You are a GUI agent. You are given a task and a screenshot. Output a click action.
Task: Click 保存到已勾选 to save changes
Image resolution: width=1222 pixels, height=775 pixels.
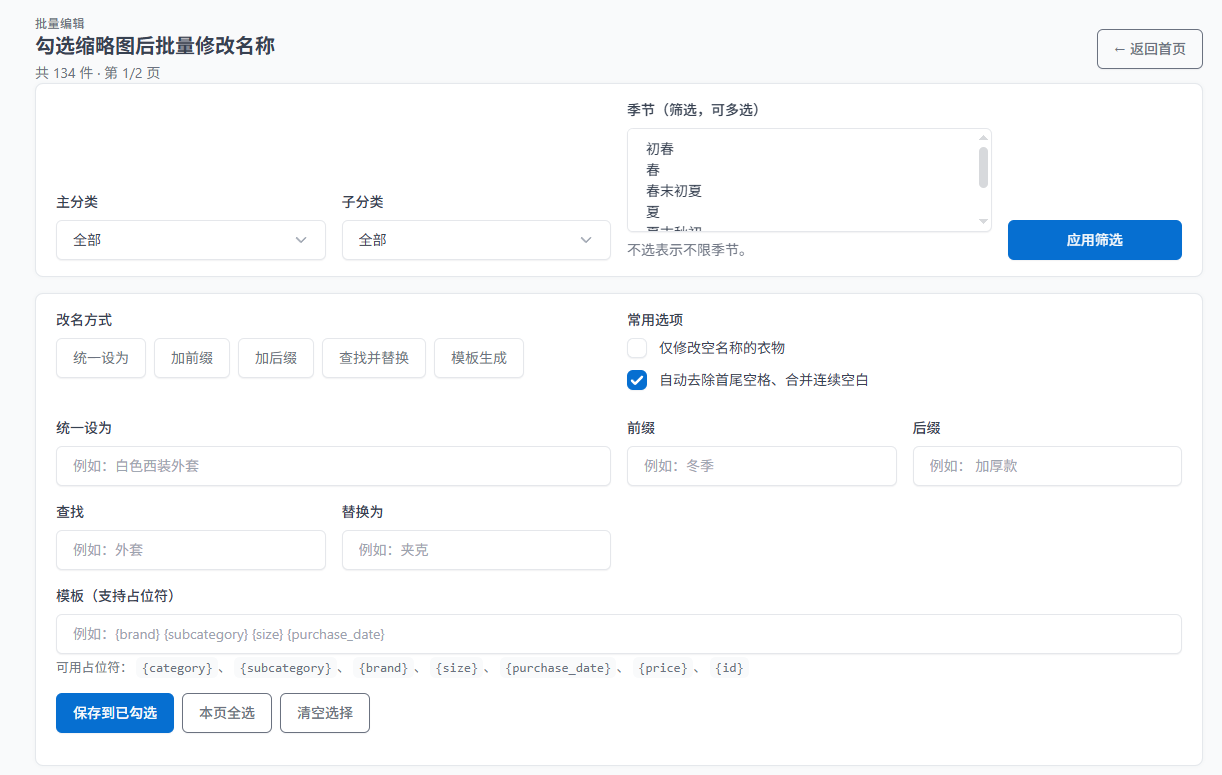114,714
